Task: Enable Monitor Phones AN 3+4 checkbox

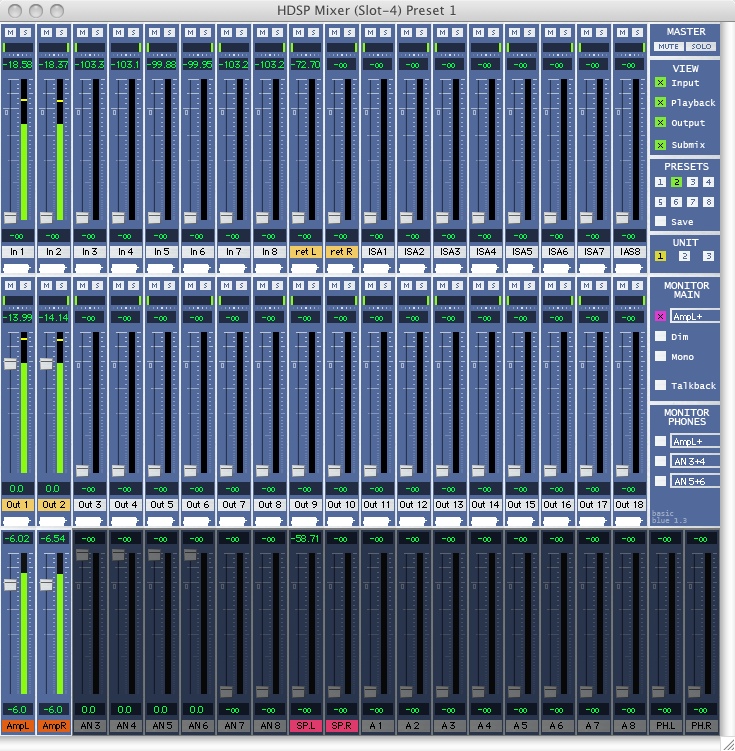Action: (x=660, y=461)
